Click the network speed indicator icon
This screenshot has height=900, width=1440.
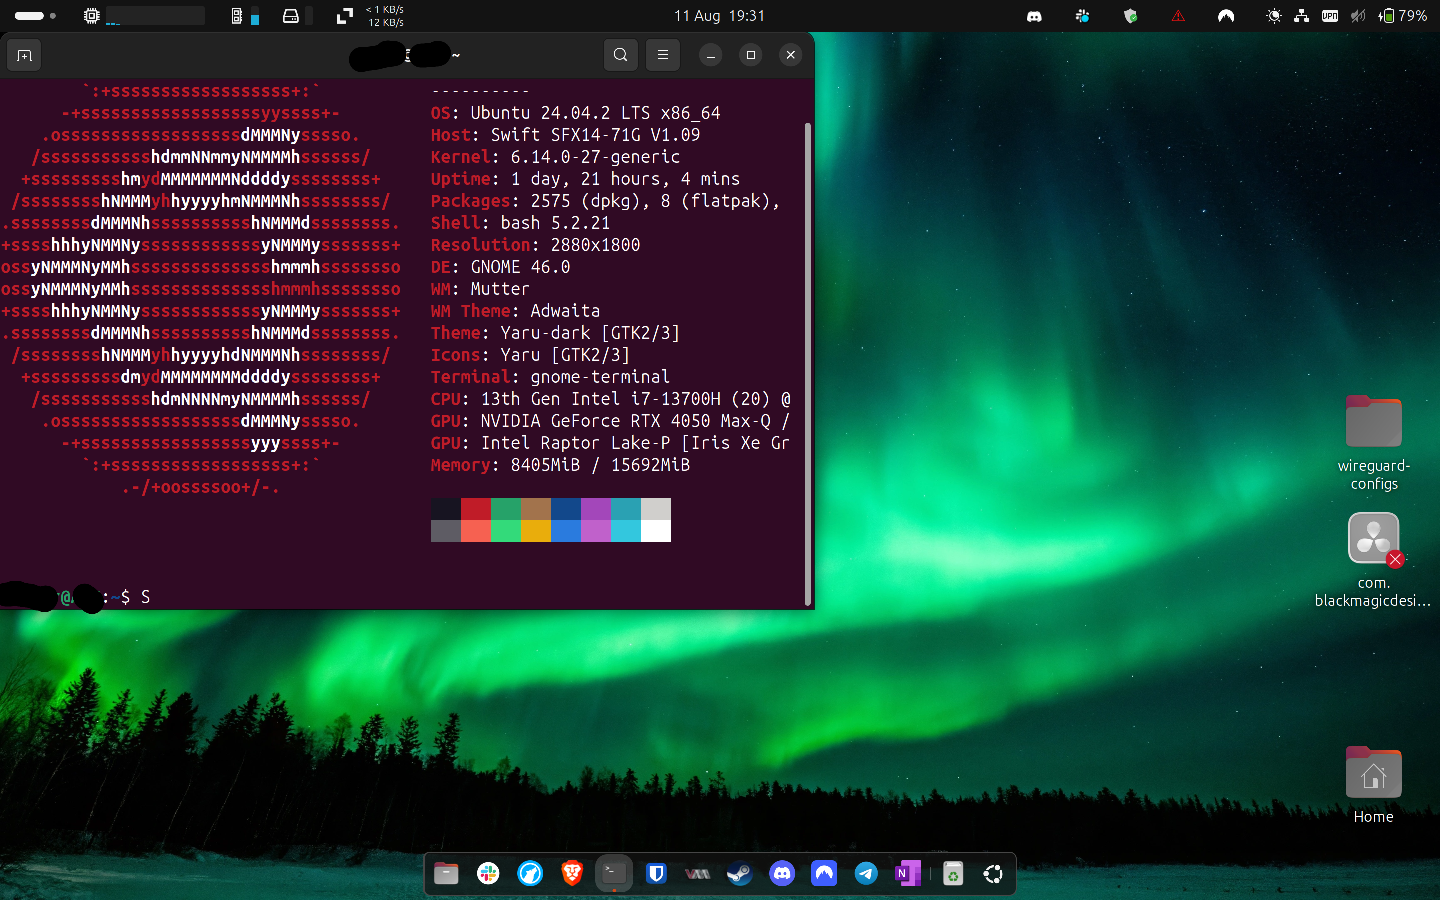[345, 16]
